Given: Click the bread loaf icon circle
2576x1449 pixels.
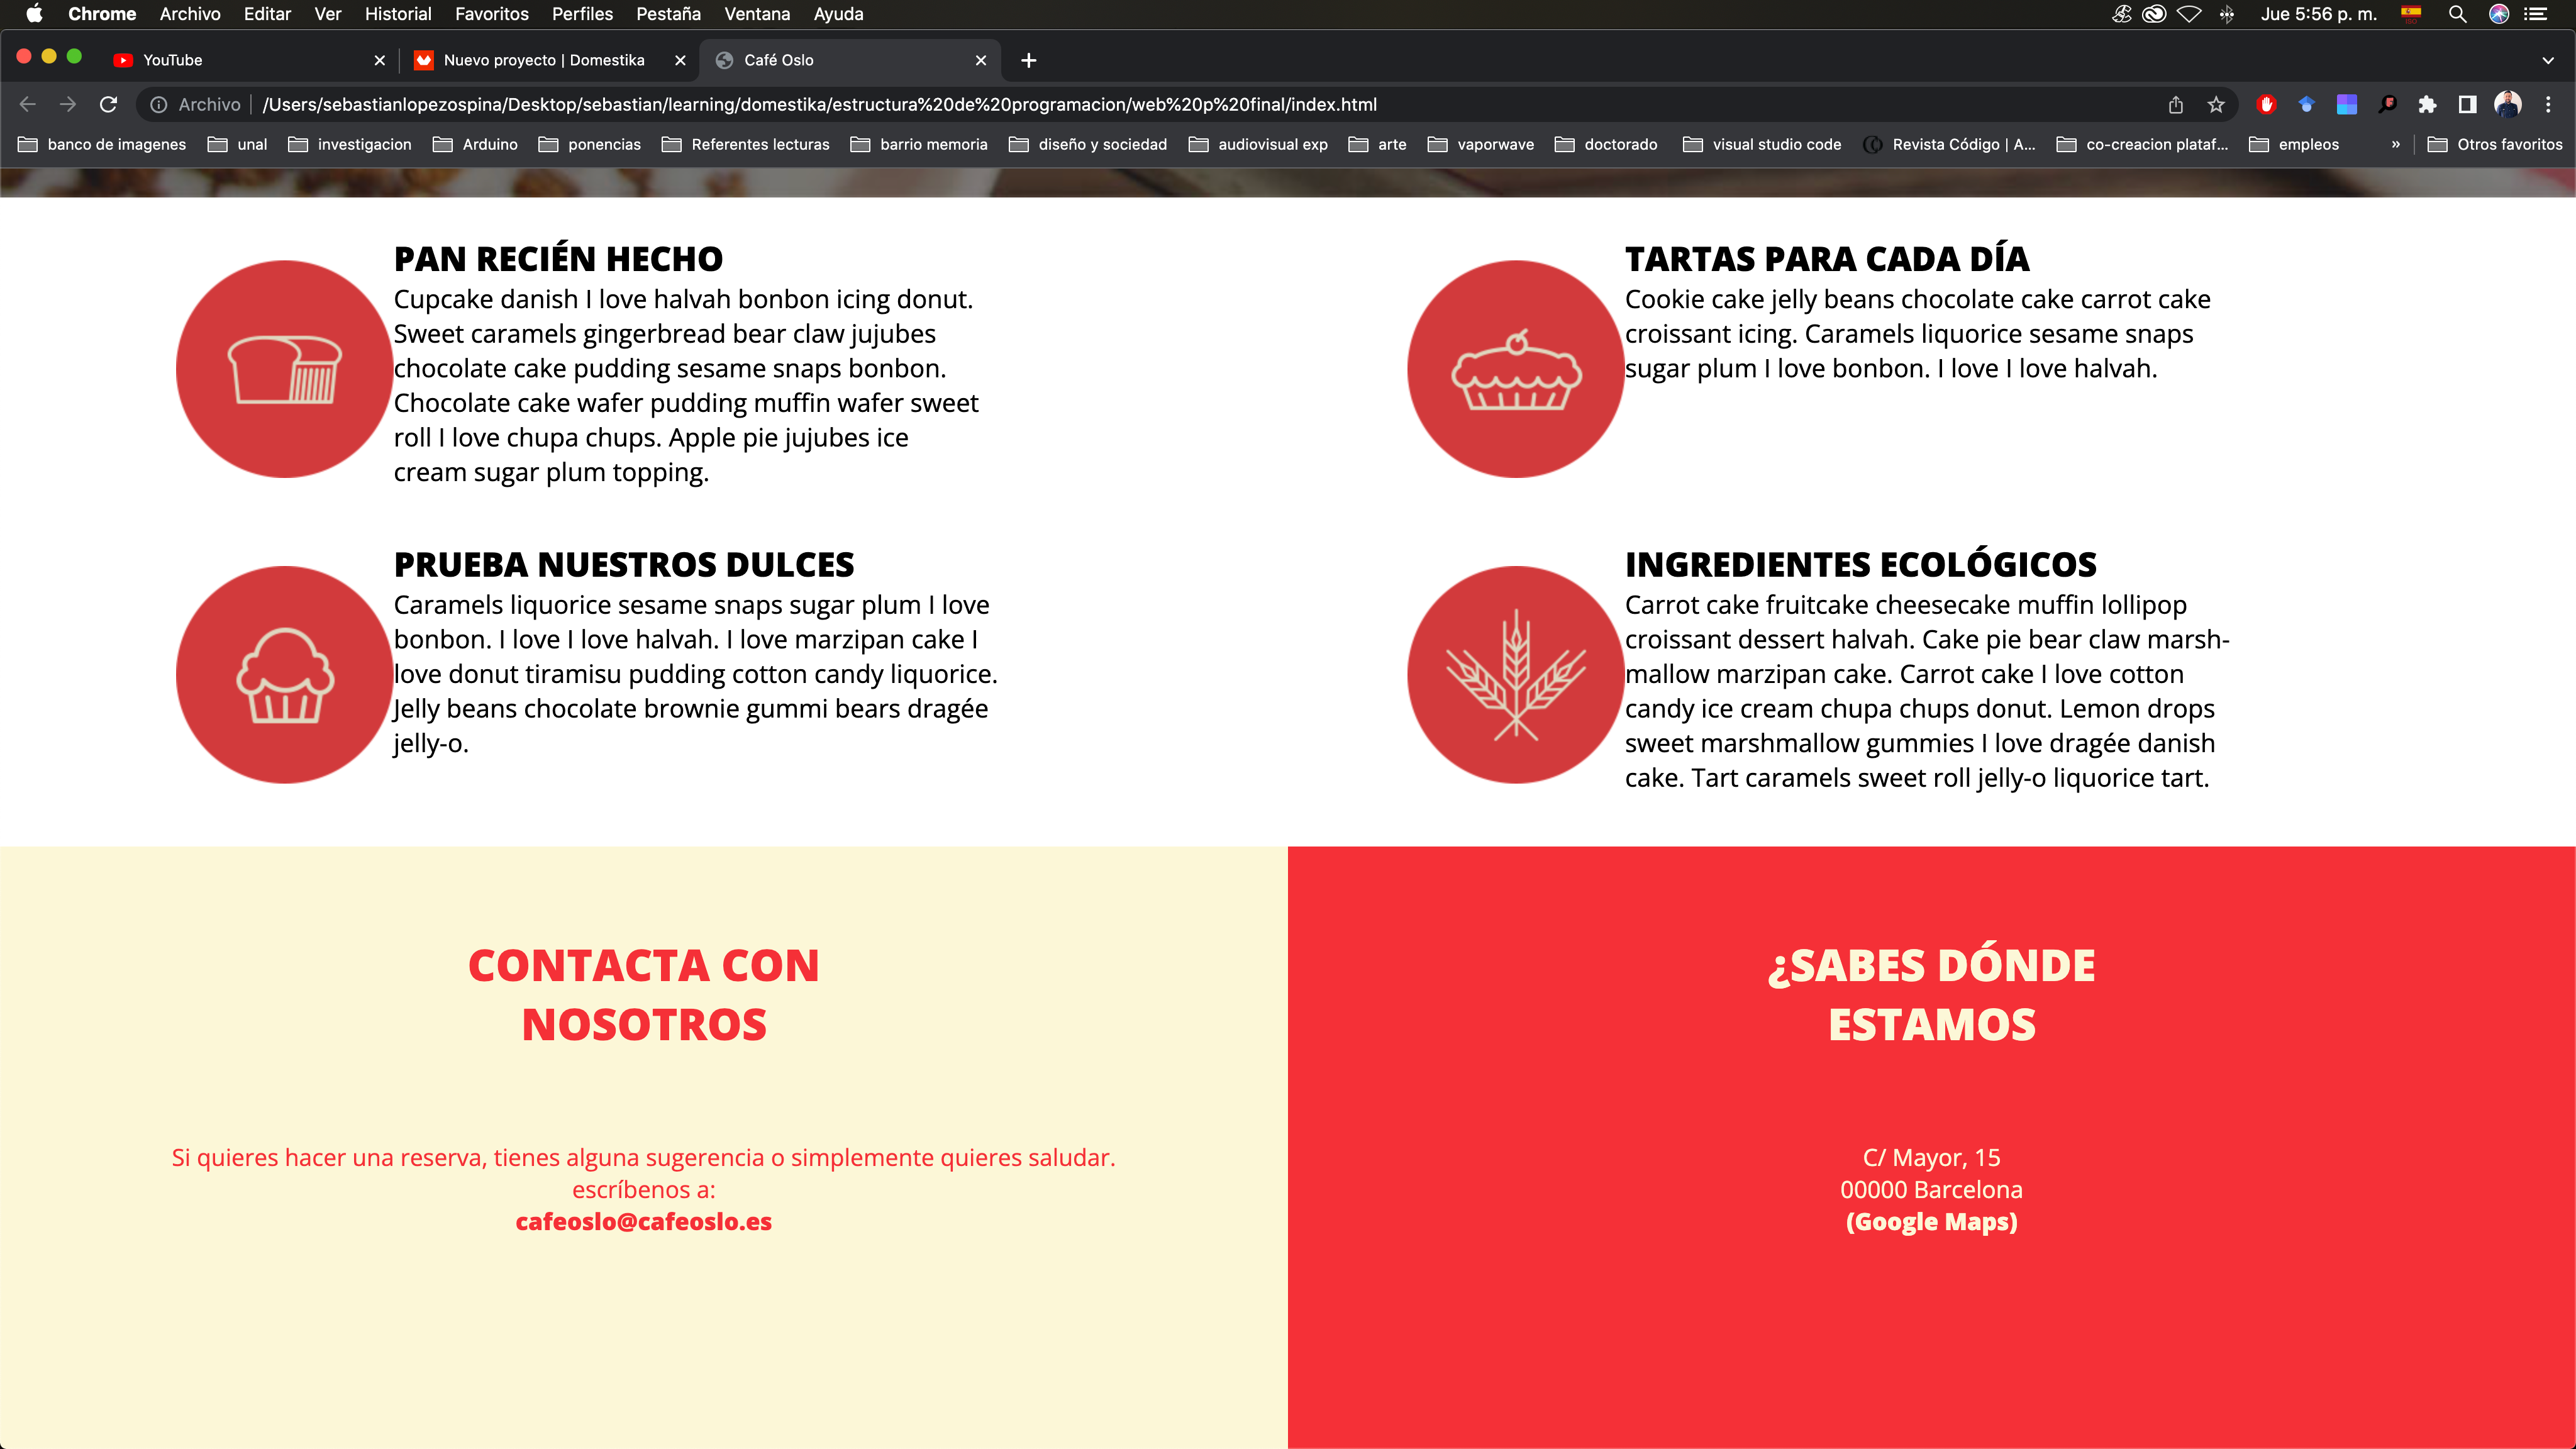Looking at the screenshot, I should (x=285, y=369).
